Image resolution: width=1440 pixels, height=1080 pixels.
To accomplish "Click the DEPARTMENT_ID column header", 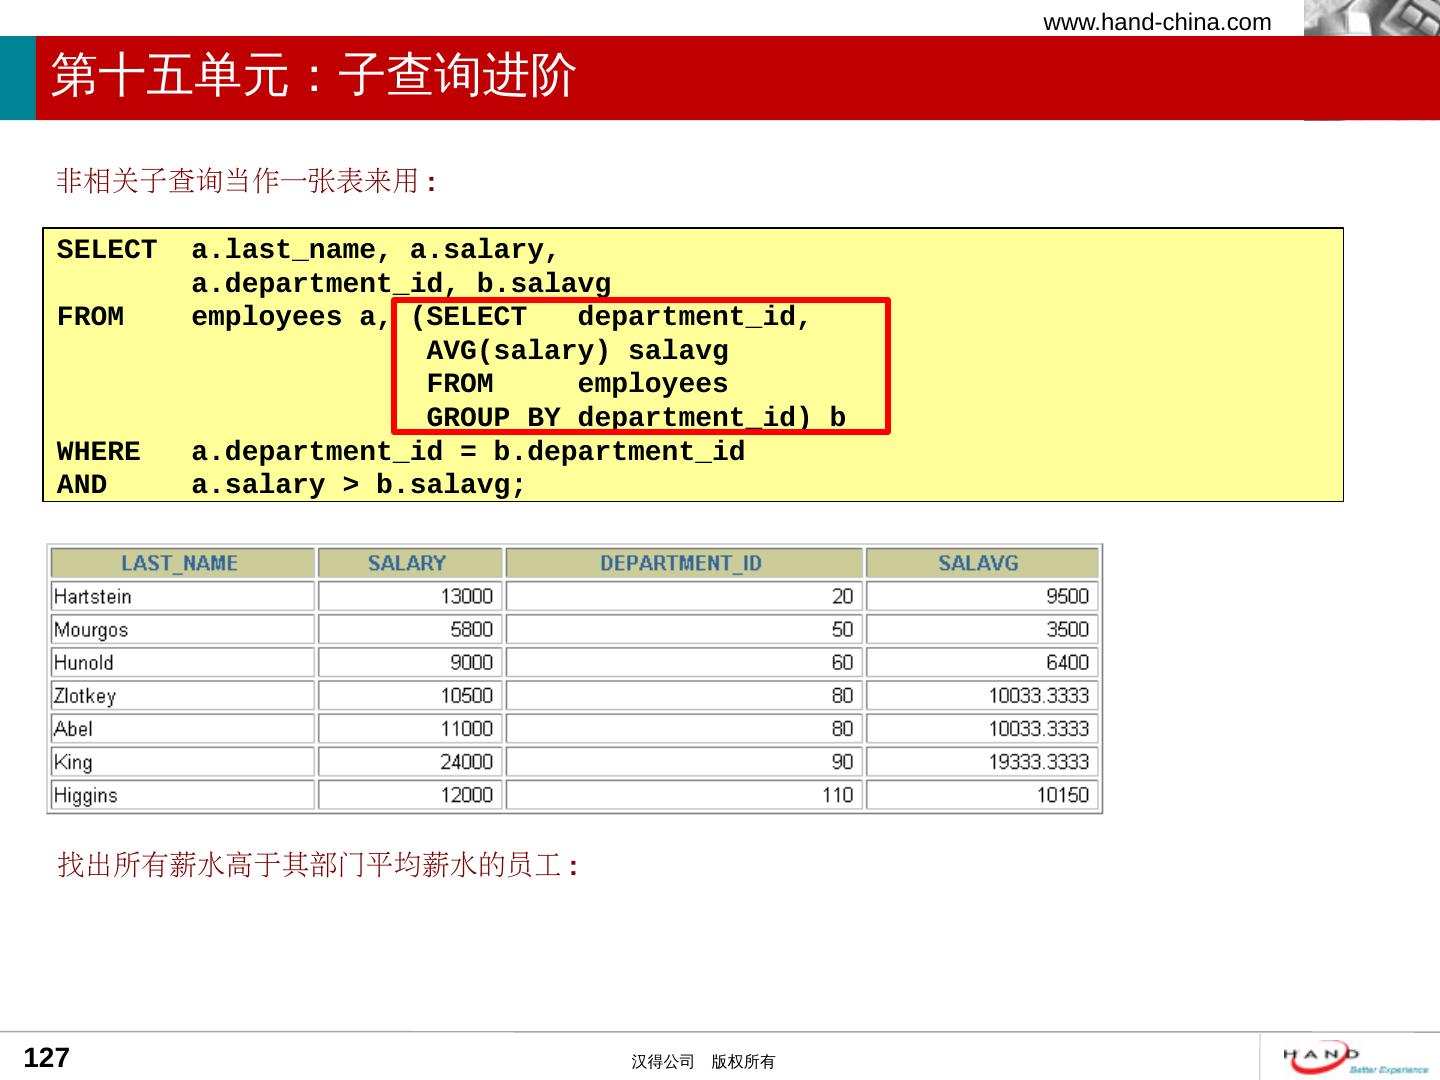I will click(x=684, y=563).
